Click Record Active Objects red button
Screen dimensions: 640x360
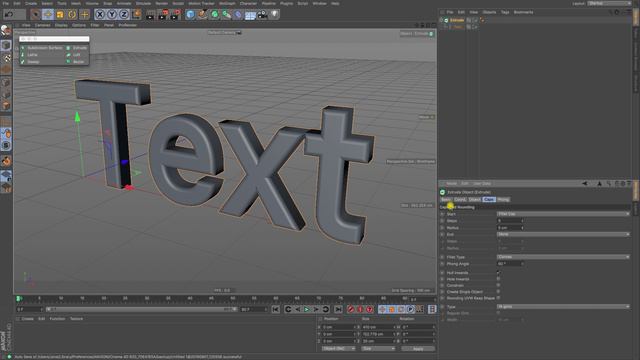click(x=351, y=309)
